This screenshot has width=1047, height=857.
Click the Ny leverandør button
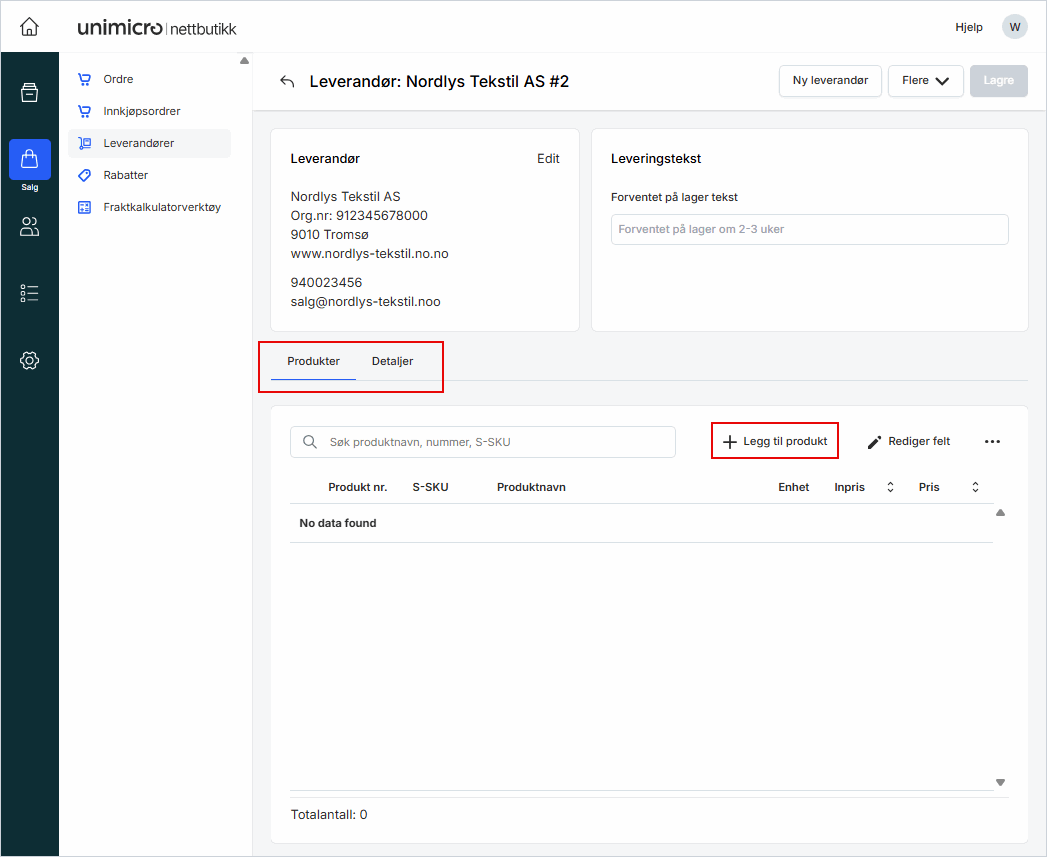(x=829, y=81)
